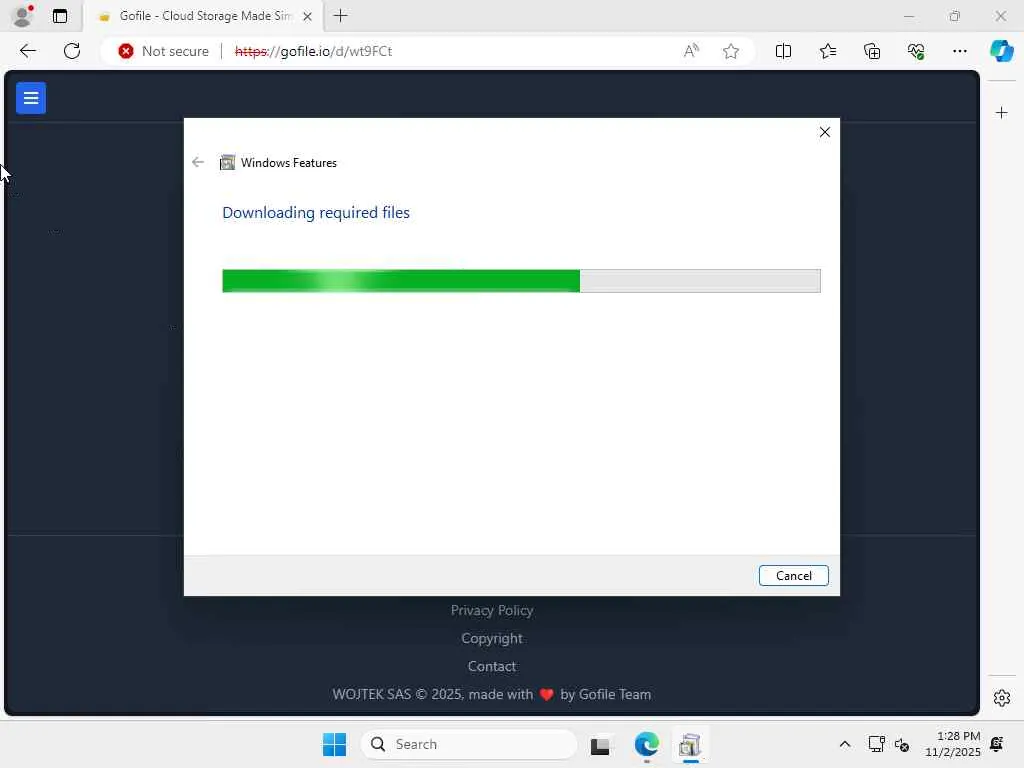
Task: Open the Copyright link
Action: pos(492,638)
